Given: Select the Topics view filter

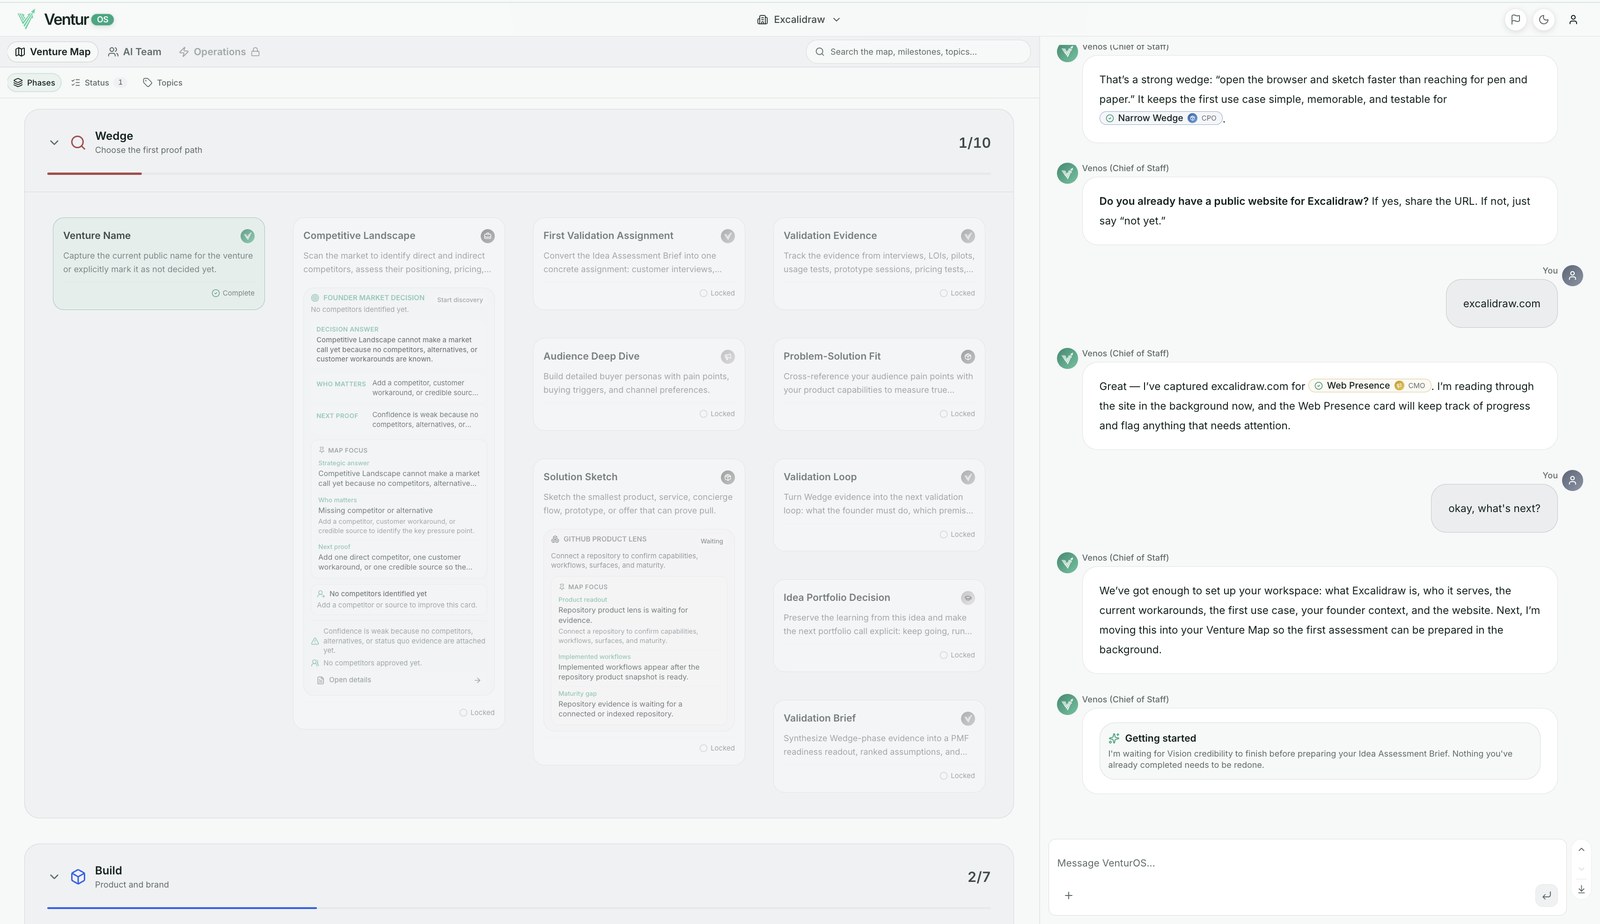Looking at the screenshot, I should tap(163, 83).
